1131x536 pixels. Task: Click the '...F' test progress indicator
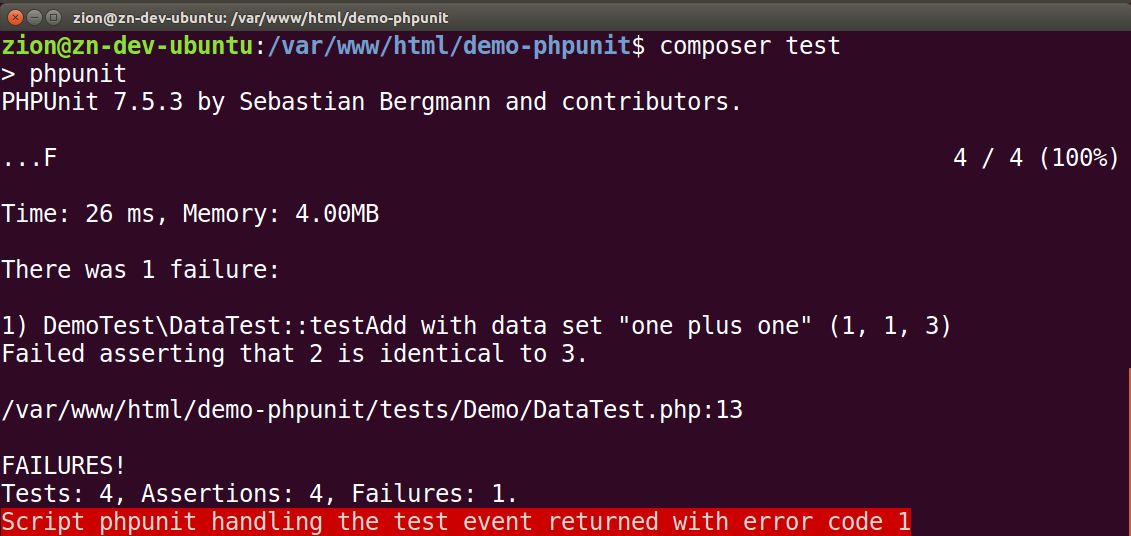tap(29, 157)
